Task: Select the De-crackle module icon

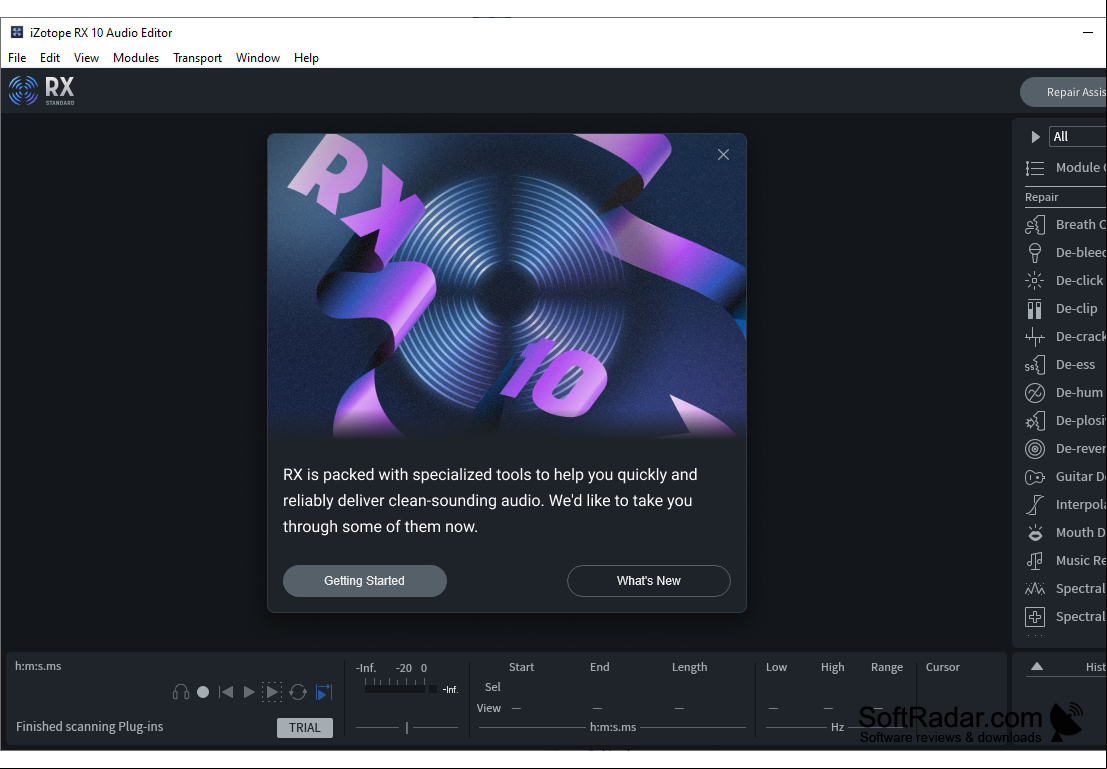Action: click(x=1035, y=337)
